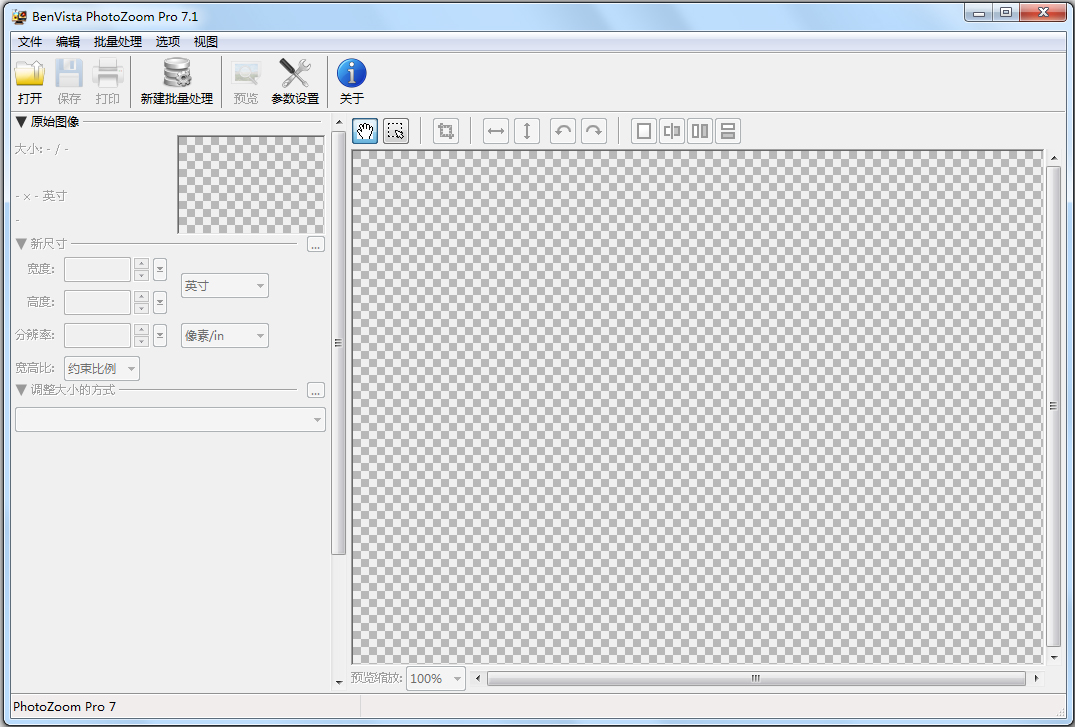Rotate image clockwise
The height and width of the screenshot is (727, 1075).
tap(594, 131)
